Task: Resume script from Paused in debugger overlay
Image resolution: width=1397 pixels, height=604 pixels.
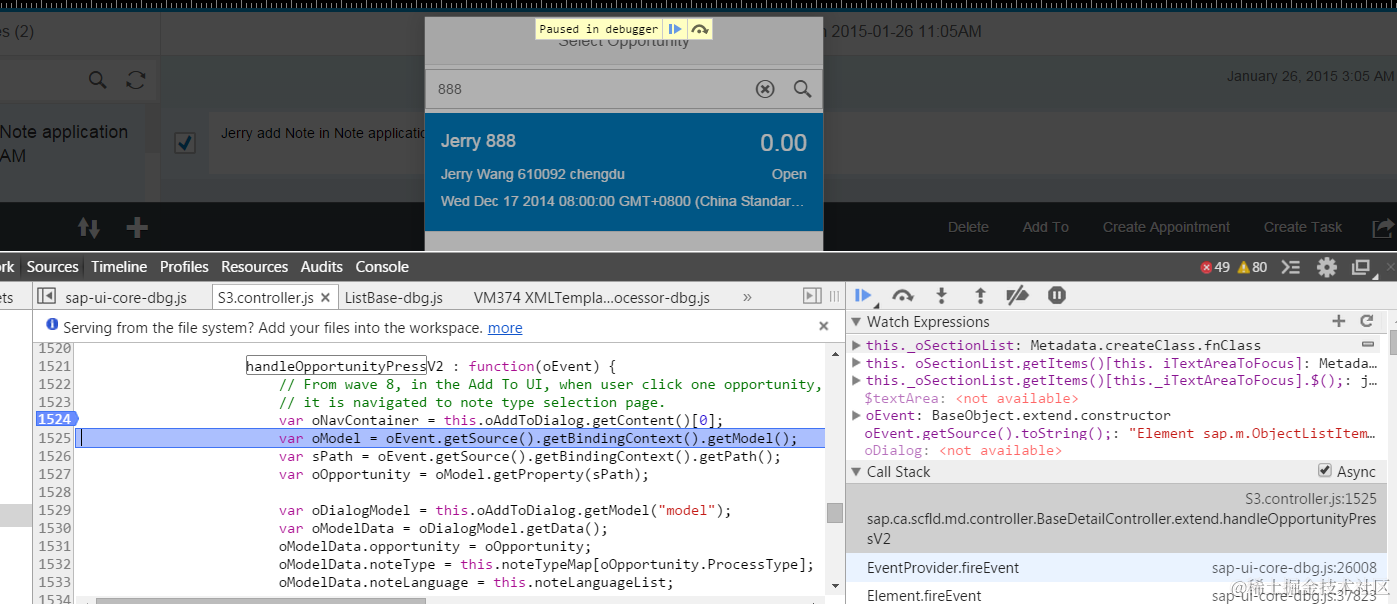Action: point(676,29)
